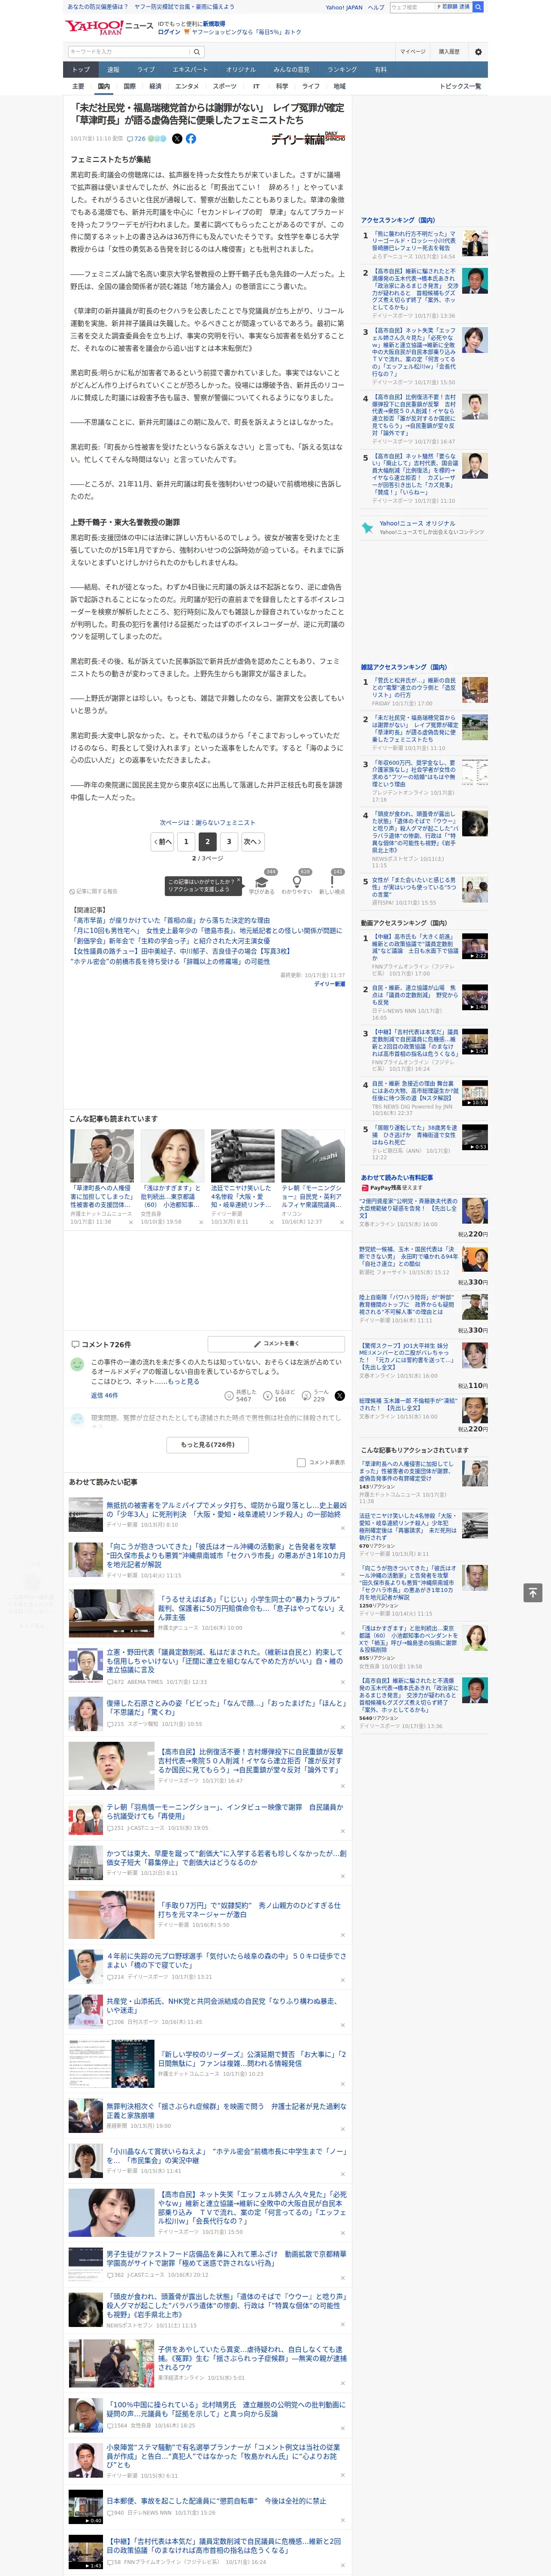The height and width of the screenshot is (2576, 551).
Task: Open the 購入履歴 link
Action: [x=449, y=51]
